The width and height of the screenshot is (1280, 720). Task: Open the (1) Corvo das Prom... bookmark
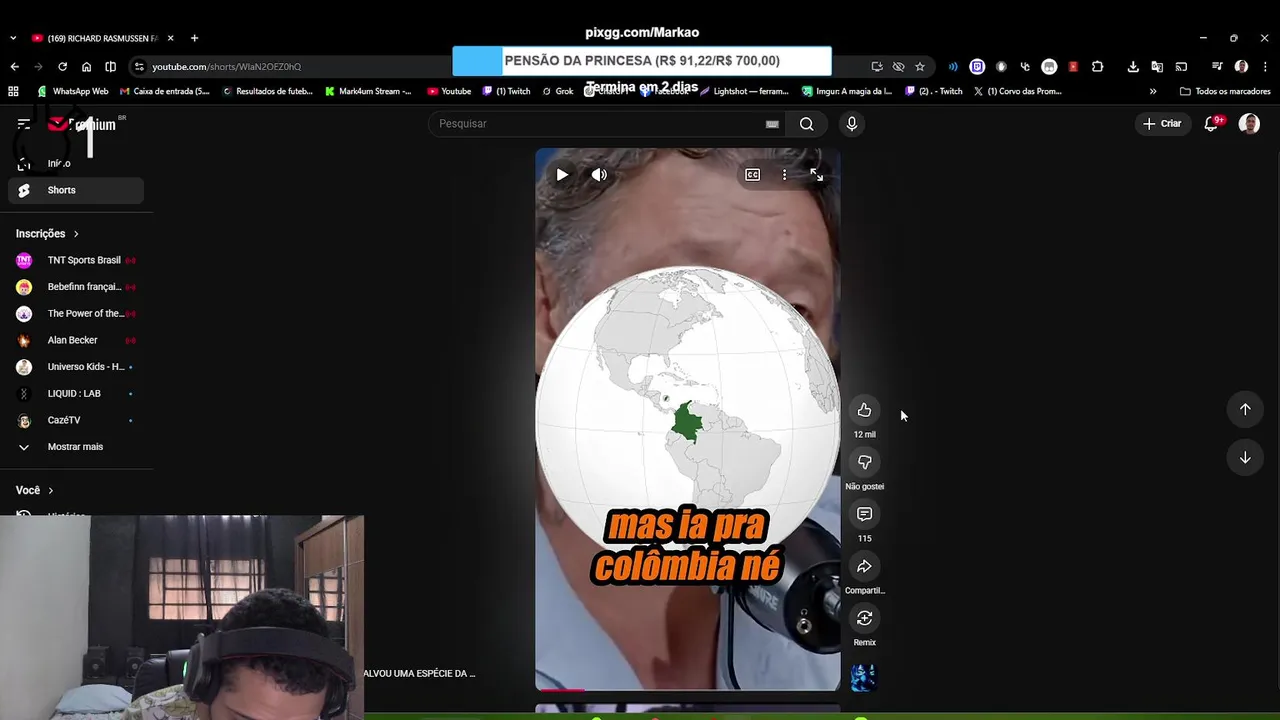1017,91
